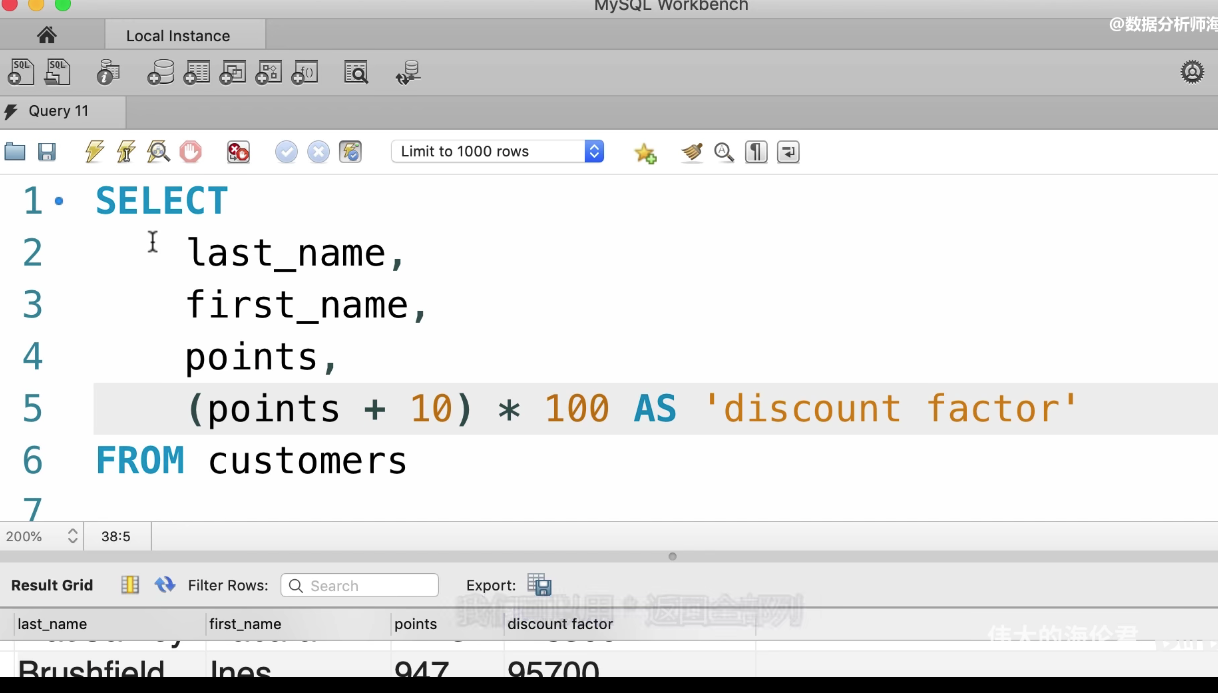The width and height of the screenshot is (1218, 693).
Task: Run EXPLAIN on the current statement
Action: [158, 152]
